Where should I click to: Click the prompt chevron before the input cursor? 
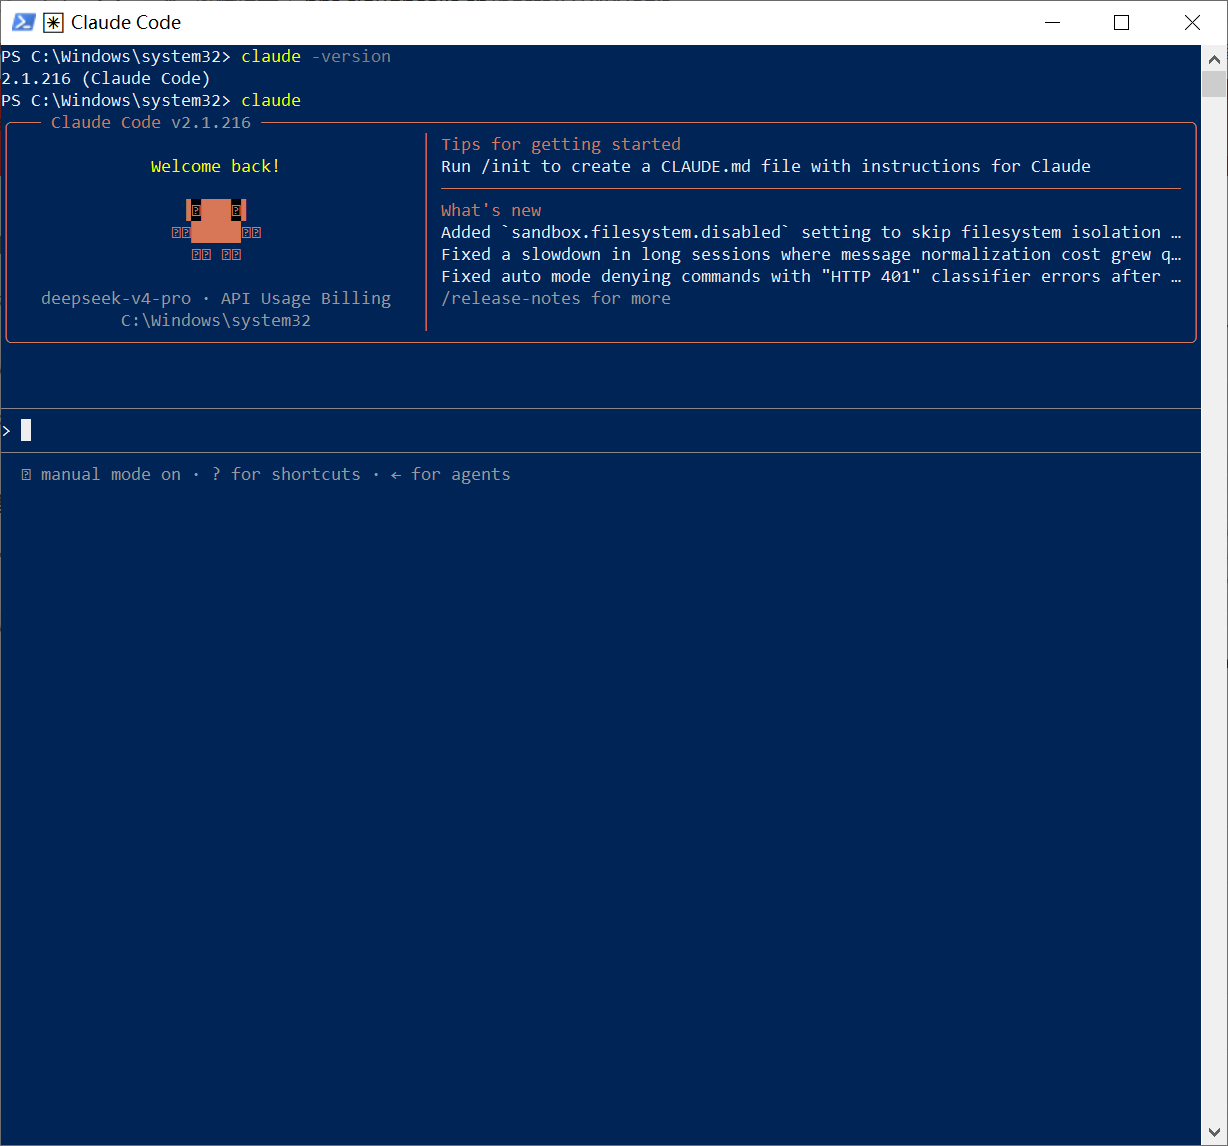7,430
